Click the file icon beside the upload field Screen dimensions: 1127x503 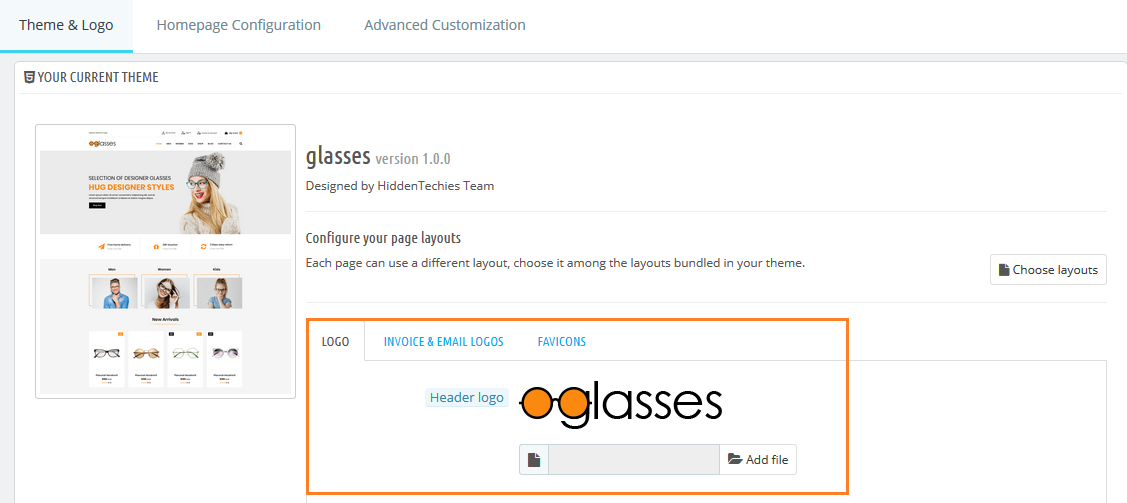534,460
